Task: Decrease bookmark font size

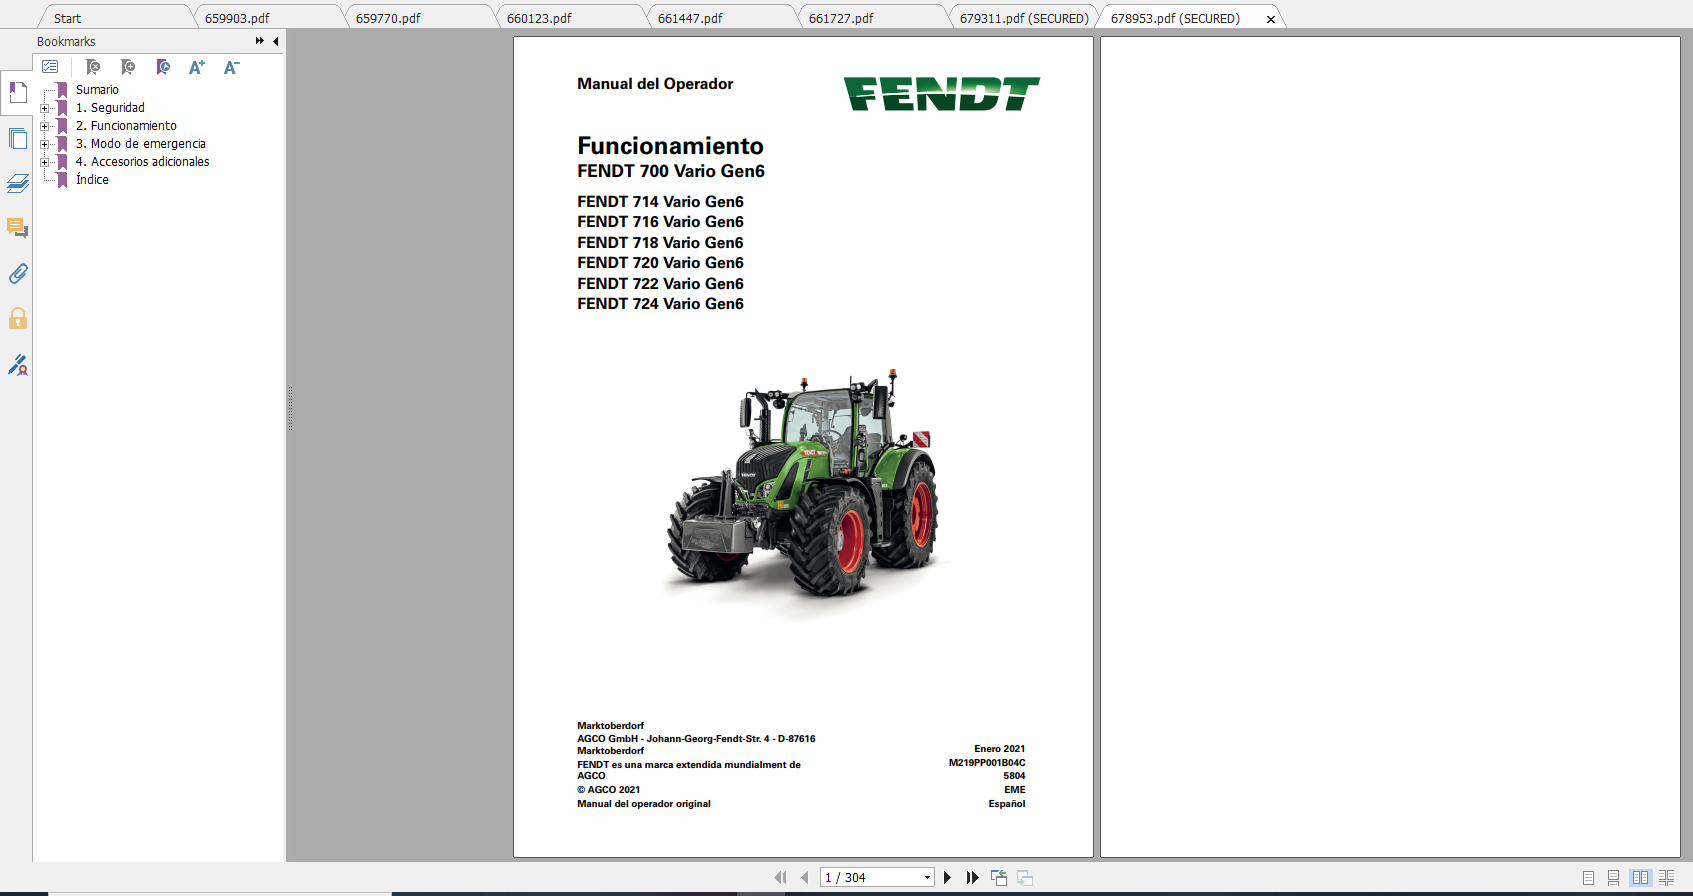Action: tap(231, 67)
